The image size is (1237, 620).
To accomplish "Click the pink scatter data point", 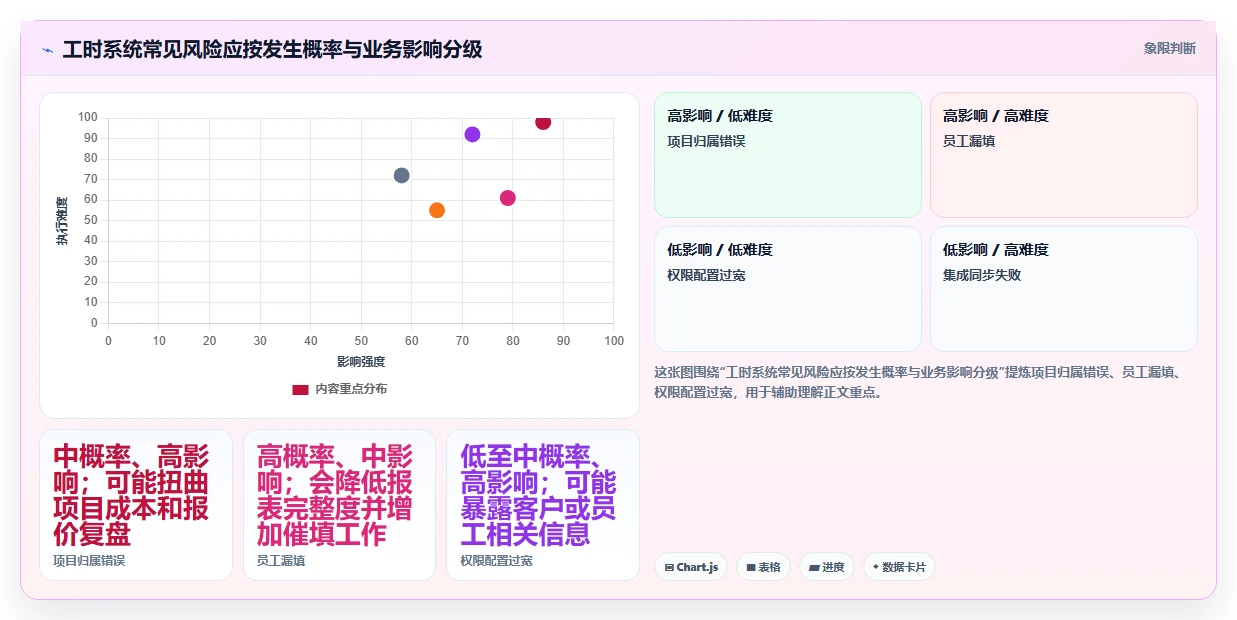I will (508, 198).
